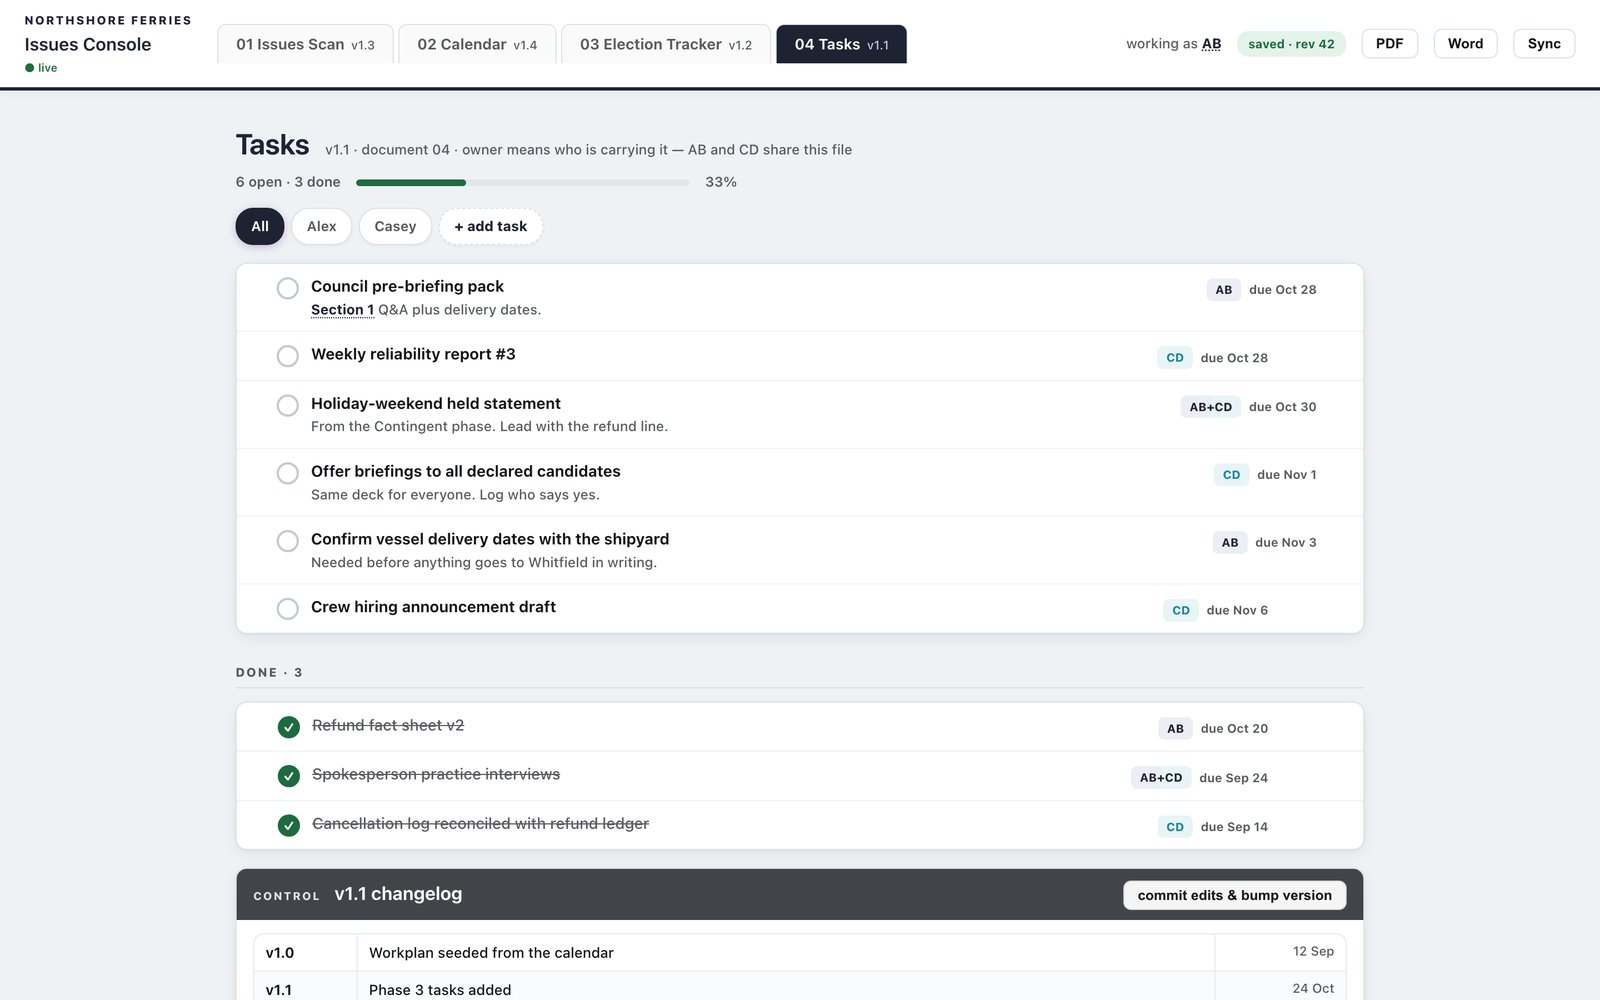
Task: Click the live status indicator
Action: coord(41,68)
